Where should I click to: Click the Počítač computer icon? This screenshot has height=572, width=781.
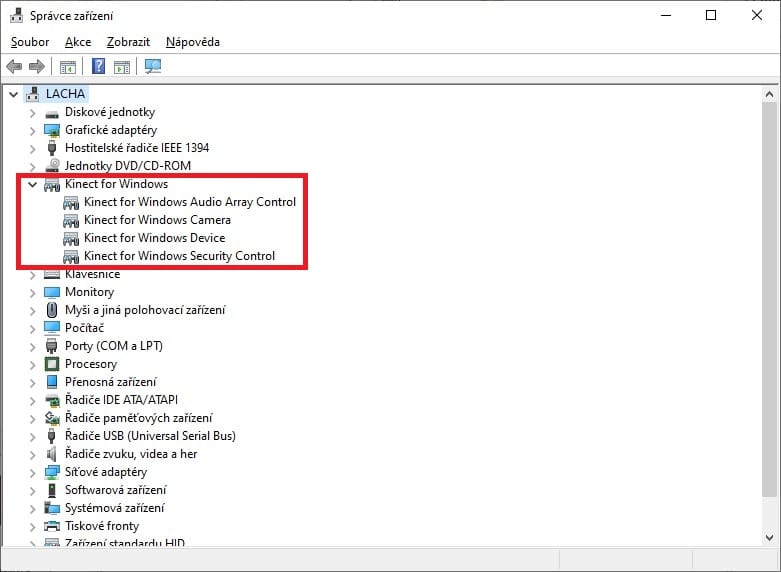point(52,328)
